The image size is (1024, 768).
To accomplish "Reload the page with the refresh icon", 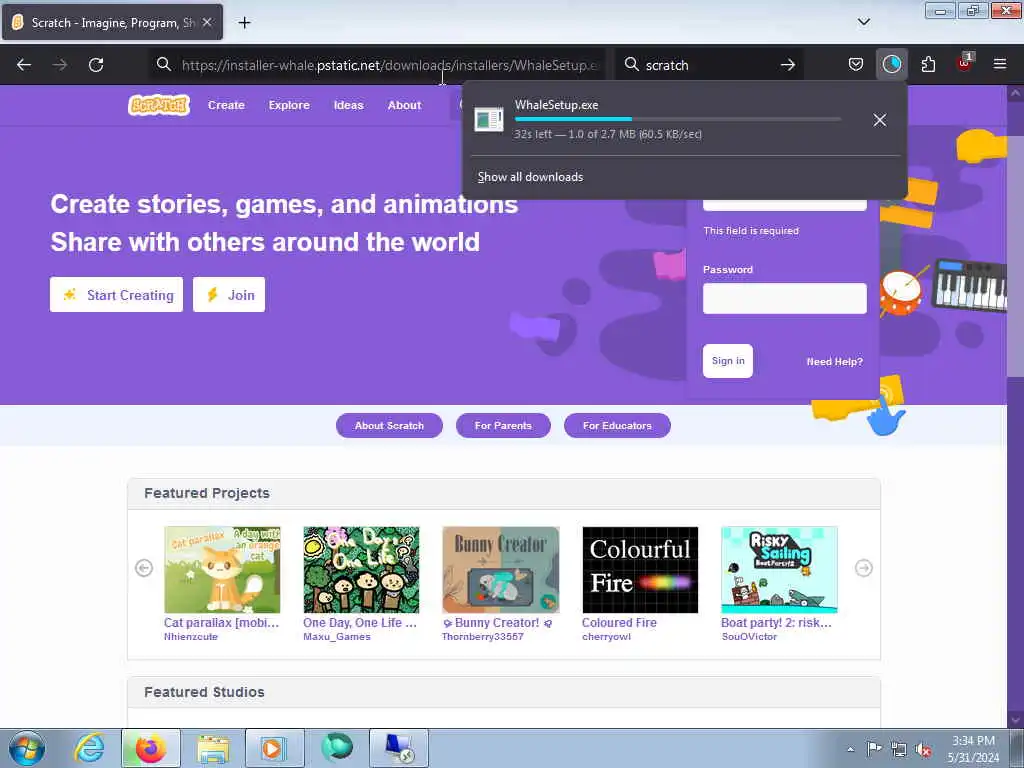I will coord(96,65).
